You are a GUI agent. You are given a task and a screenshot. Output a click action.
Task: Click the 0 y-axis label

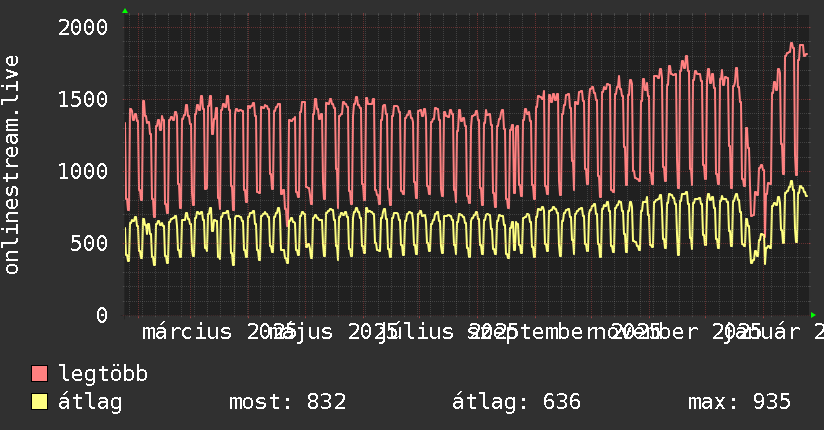[102, 315]
